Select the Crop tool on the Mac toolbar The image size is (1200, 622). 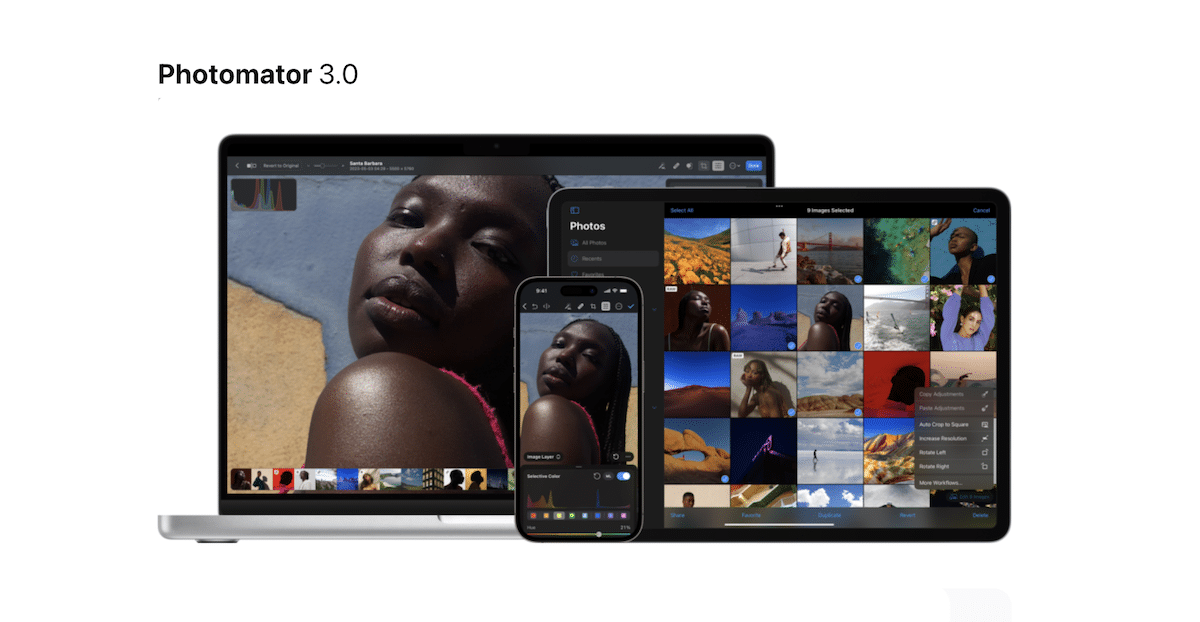click(704, 165)
